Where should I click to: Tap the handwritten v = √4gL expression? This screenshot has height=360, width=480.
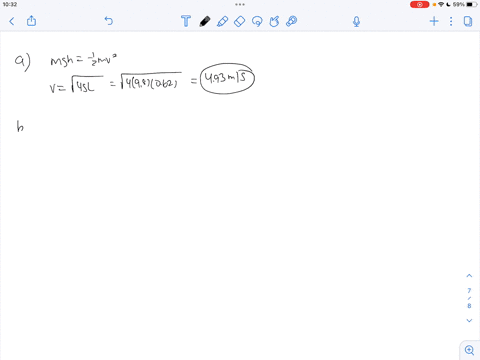coord(76,85)
